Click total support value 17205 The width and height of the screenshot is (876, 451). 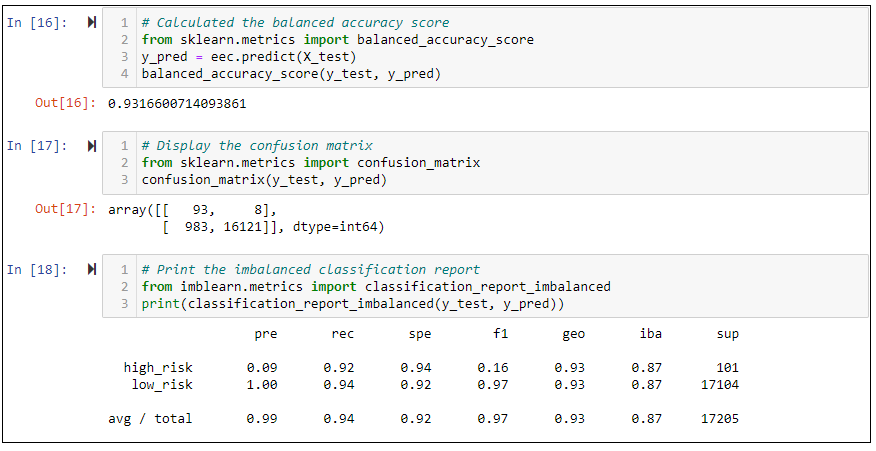click(x=720, y=419)
